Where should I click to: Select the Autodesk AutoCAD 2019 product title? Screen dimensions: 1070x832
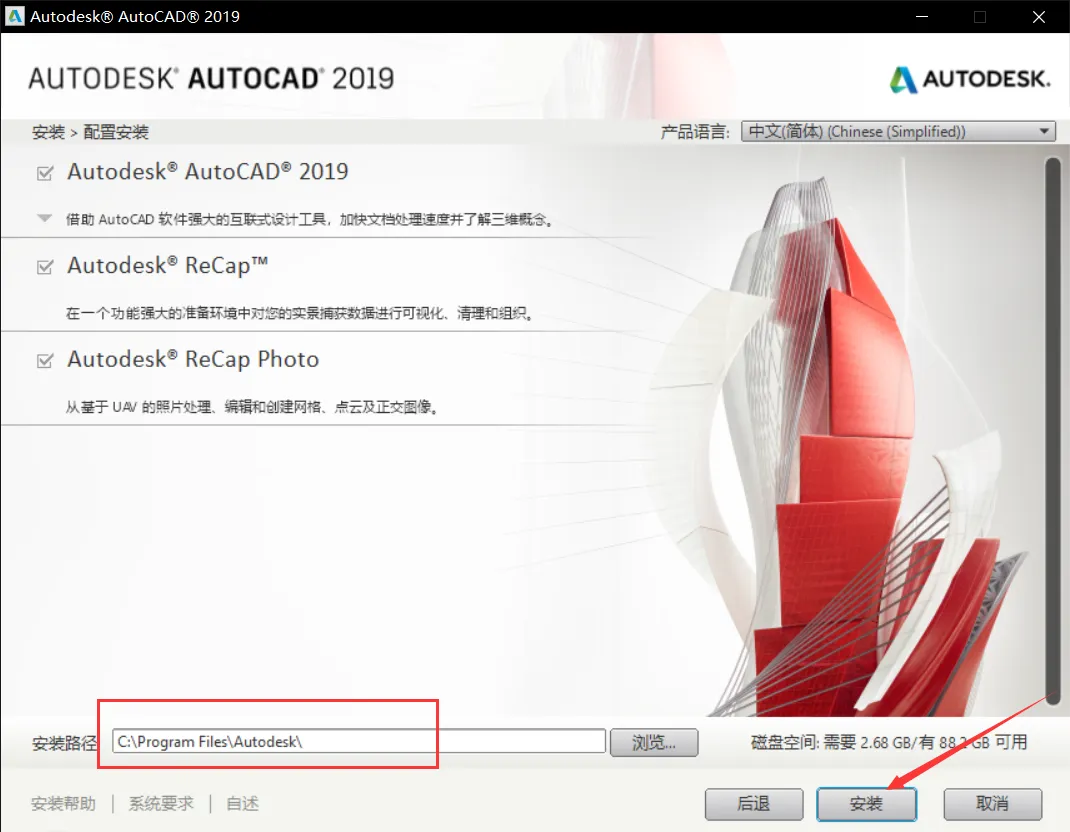click(x=207, y=171)
